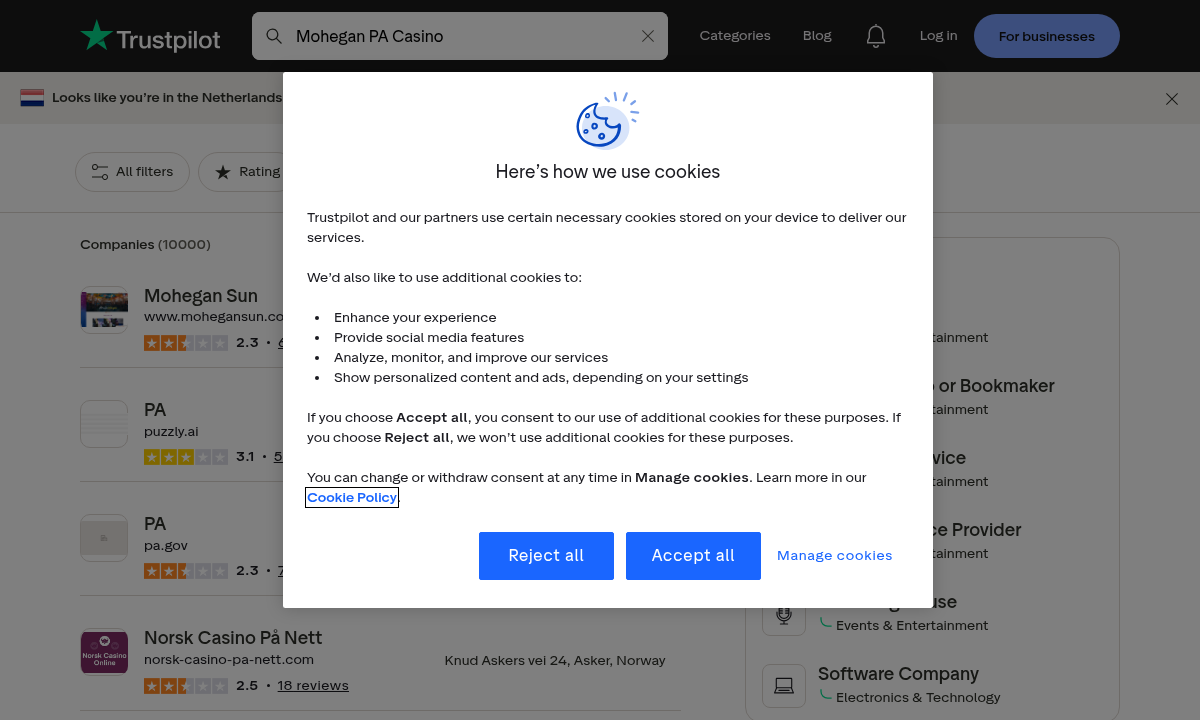1200x720 pixels.
Task: Click the Mohegan Sun company thumbnail
Action: 104,310
